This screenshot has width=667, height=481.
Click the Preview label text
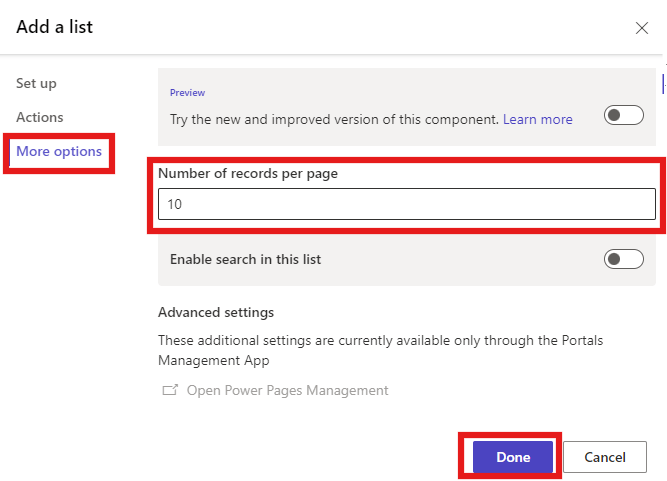pos(187,92)
